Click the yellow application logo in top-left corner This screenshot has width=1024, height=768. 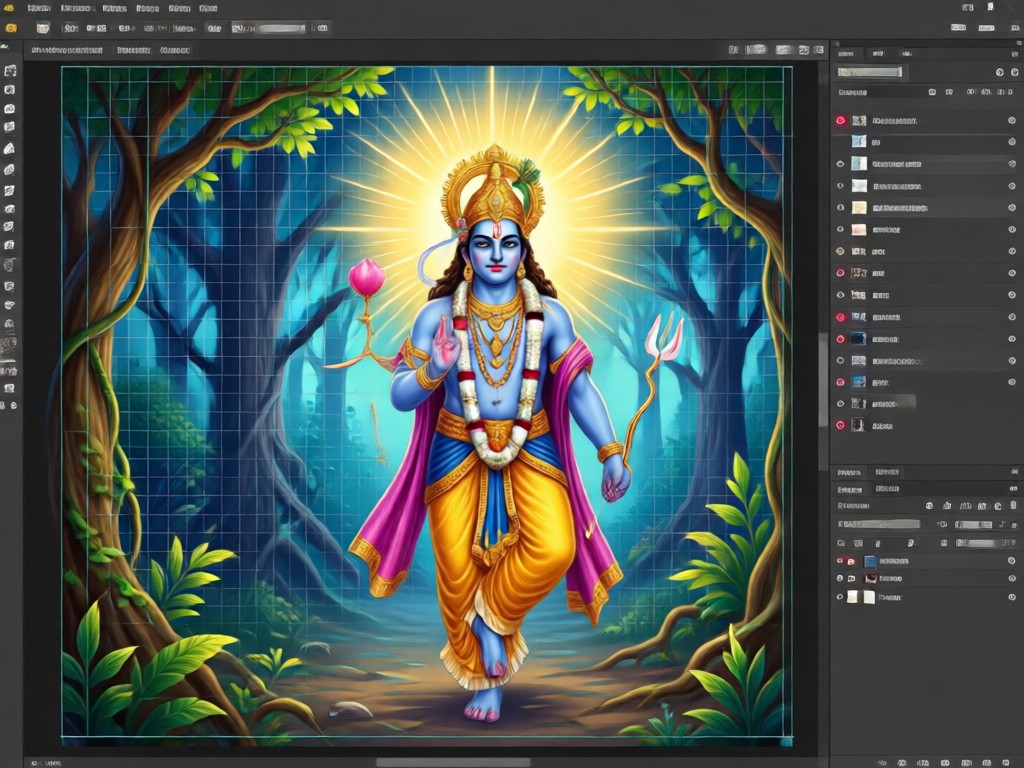pyautogui.click(x=8, y=8)
